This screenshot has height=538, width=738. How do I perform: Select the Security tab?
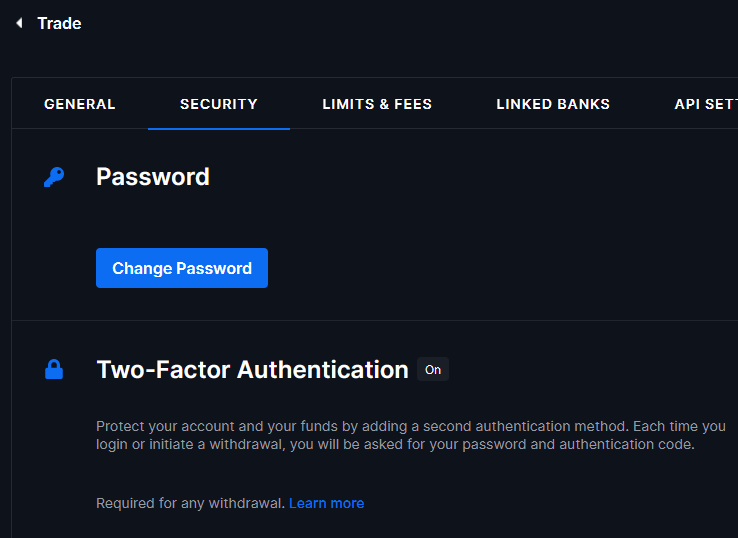(x=219, y=104)
